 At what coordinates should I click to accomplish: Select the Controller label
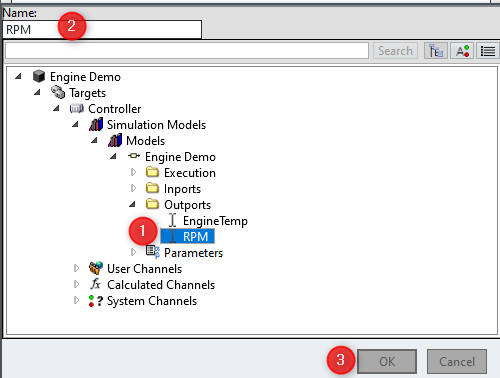pyautogui.click(x=115, y=109)
